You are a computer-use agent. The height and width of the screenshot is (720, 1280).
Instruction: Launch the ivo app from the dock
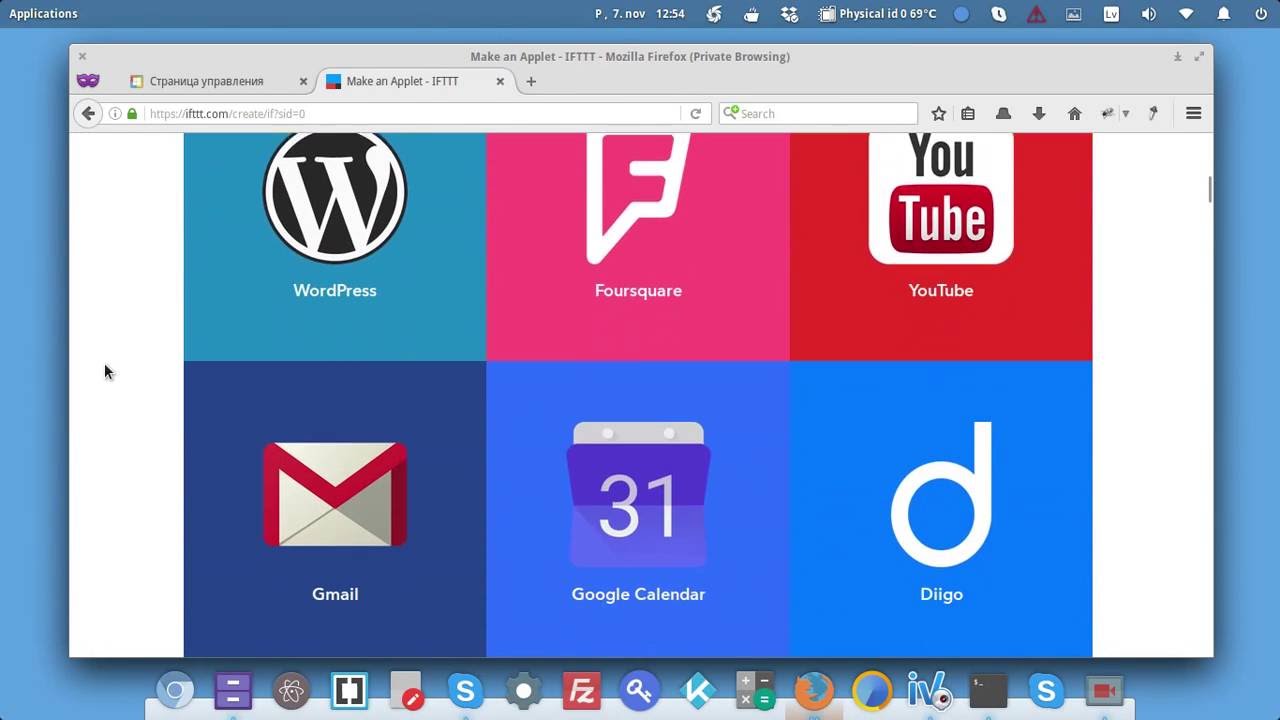(930, 691)
